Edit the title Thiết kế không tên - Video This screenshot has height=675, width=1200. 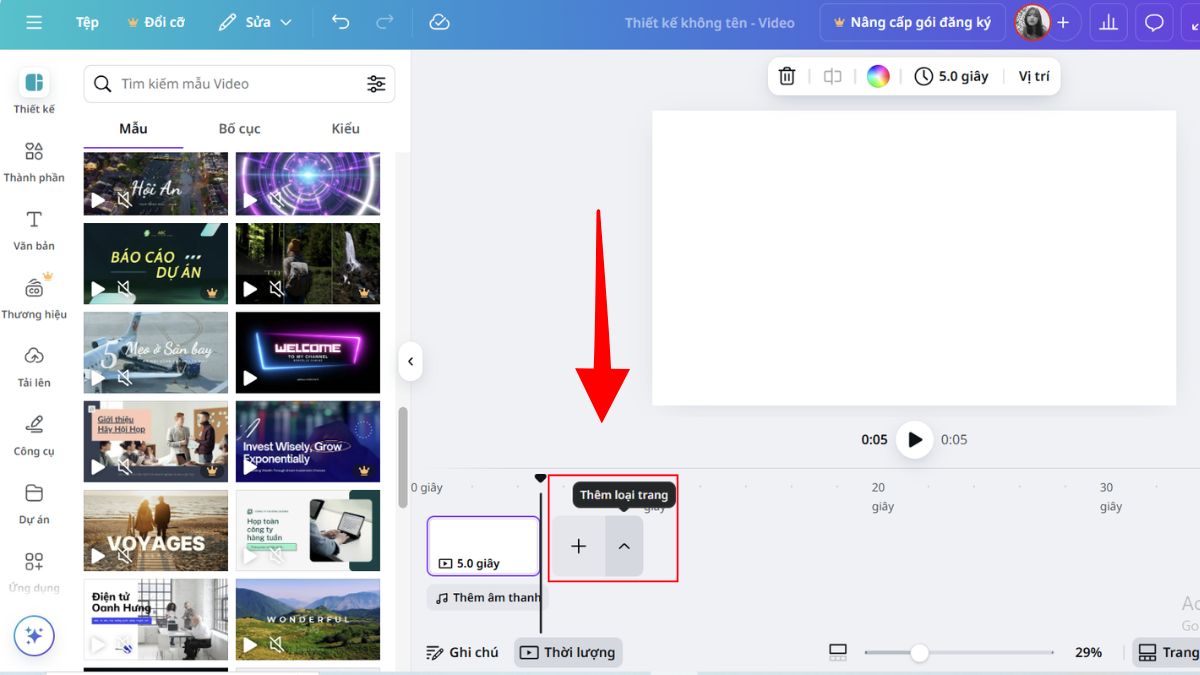710,22
